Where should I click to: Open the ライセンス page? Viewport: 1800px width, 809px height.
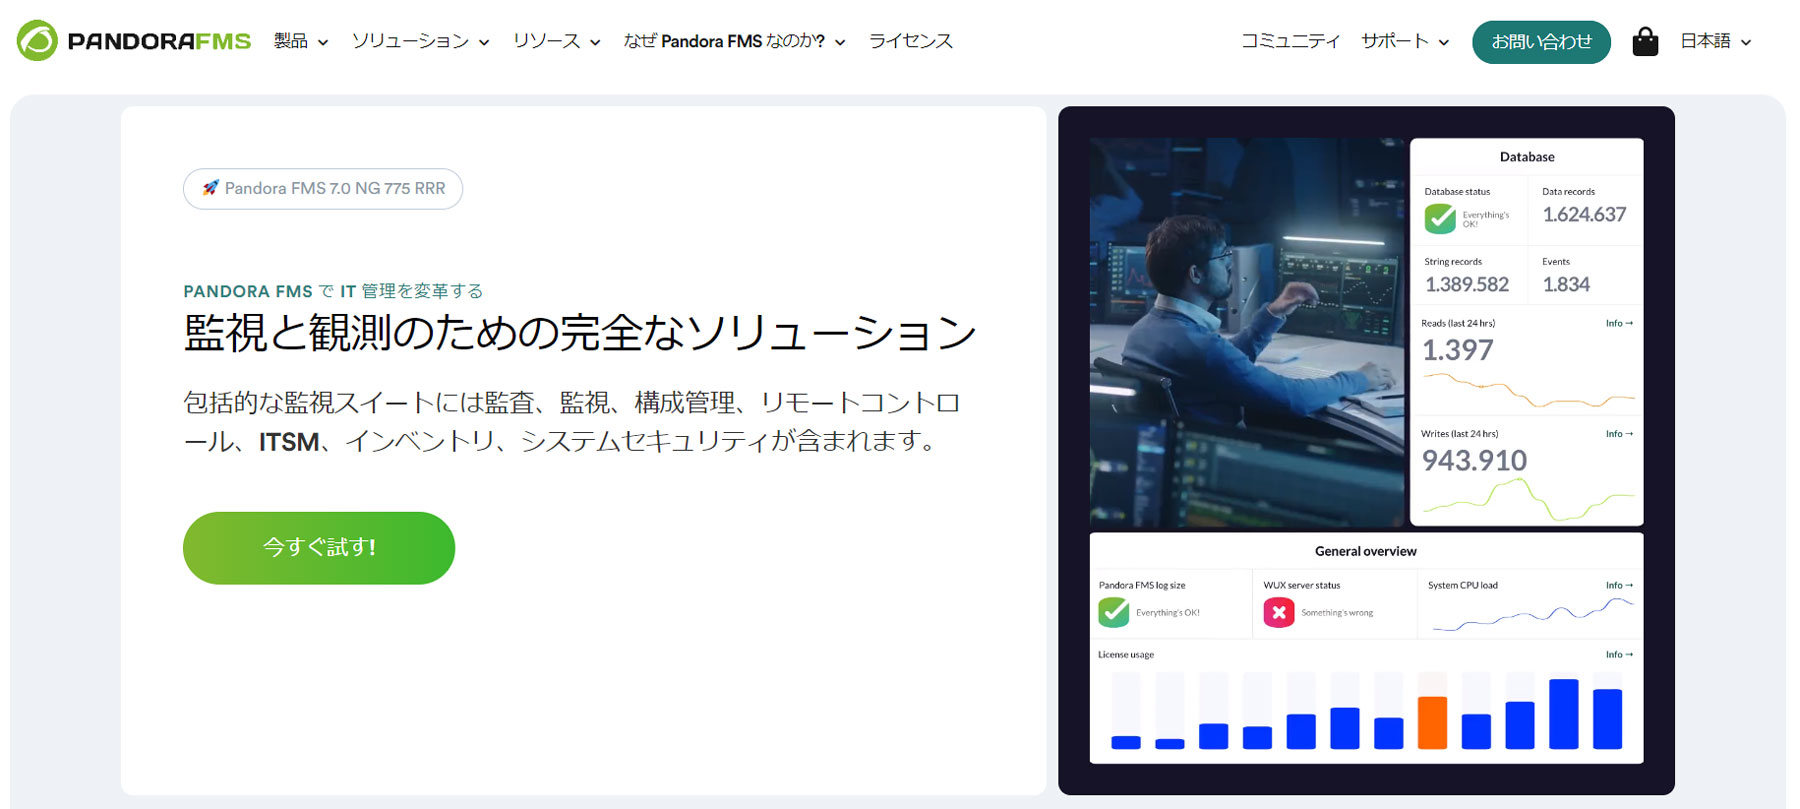910,41
